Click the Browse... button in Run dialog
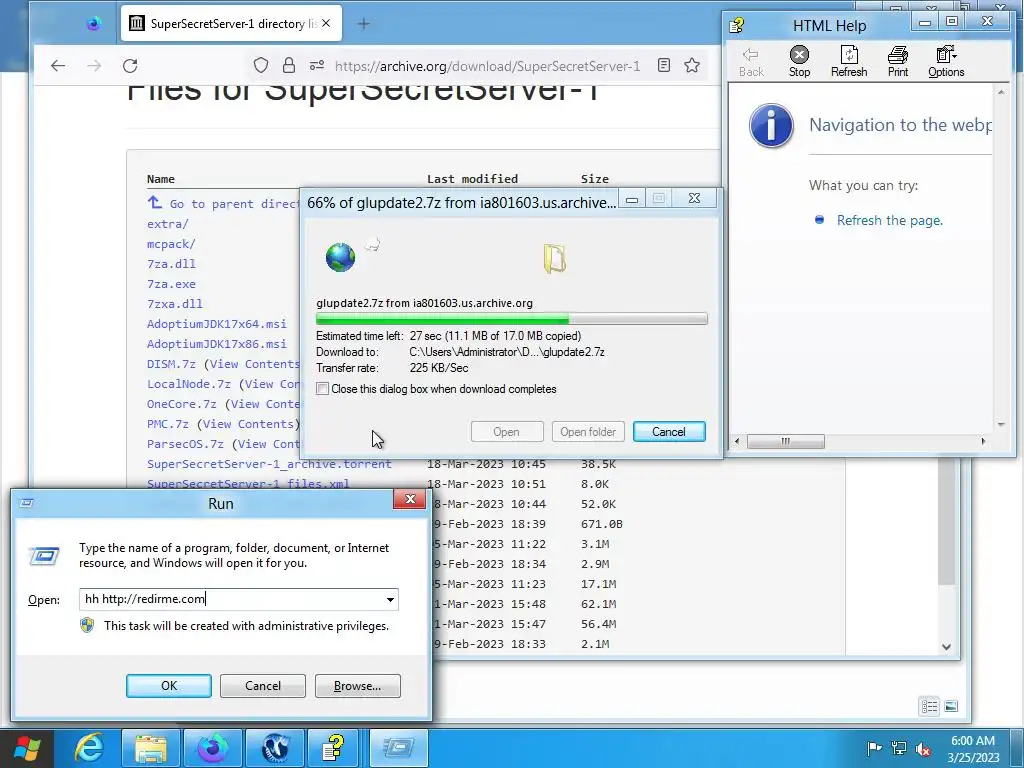This screenshot has width=1024, height=768. point(357,686)
